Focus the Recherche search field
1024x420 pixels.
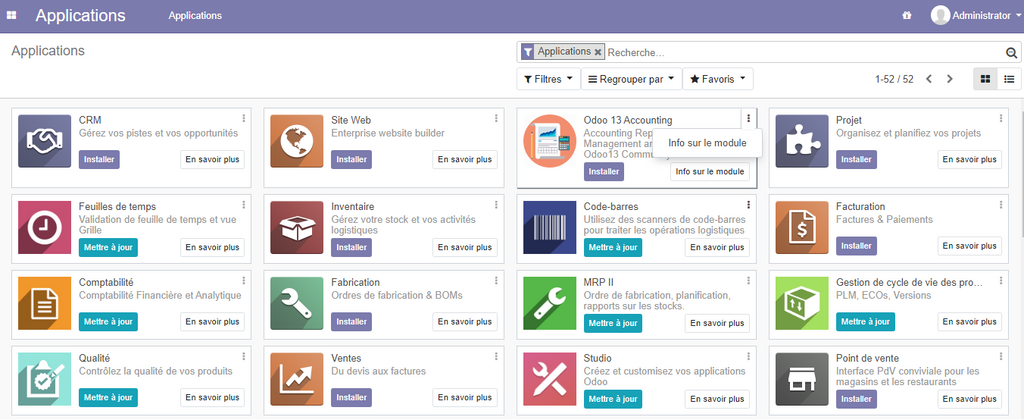pos(800,52)
